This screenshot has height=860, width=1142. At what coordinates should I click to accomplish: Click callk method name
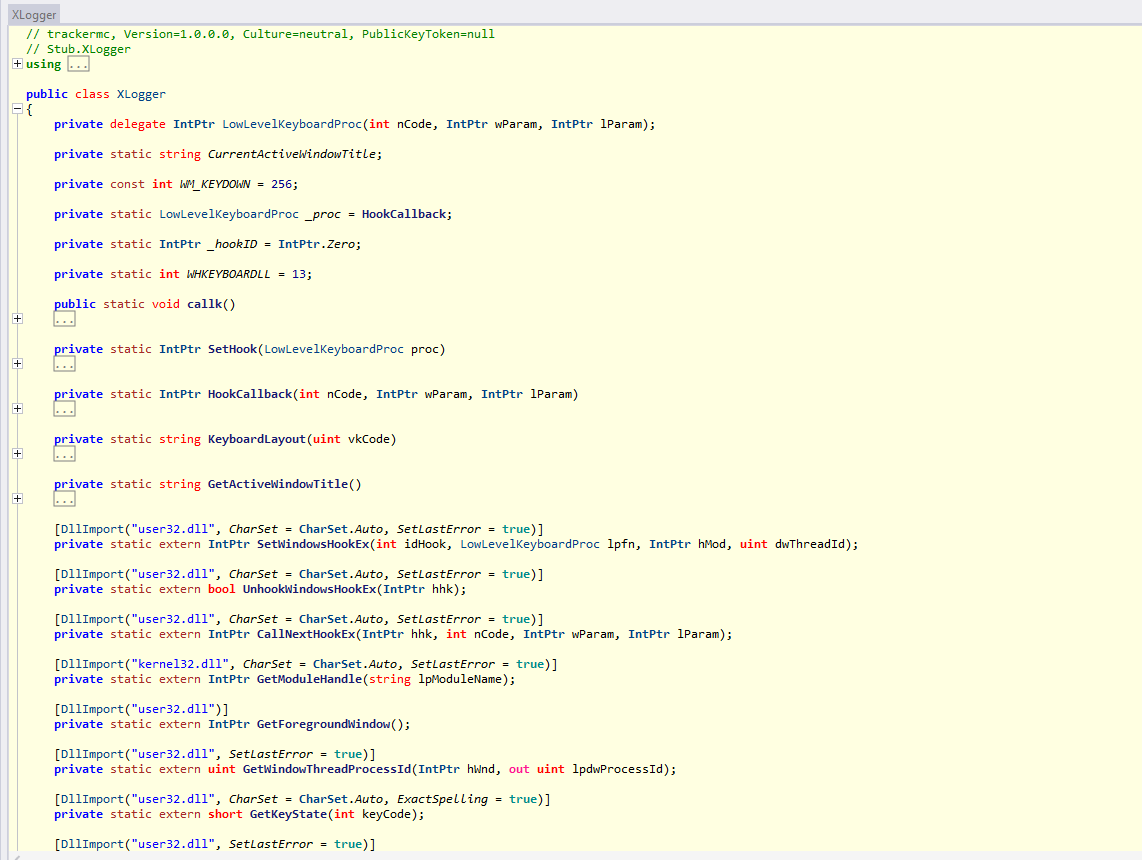pyautogui.click(x=204, y=304)
